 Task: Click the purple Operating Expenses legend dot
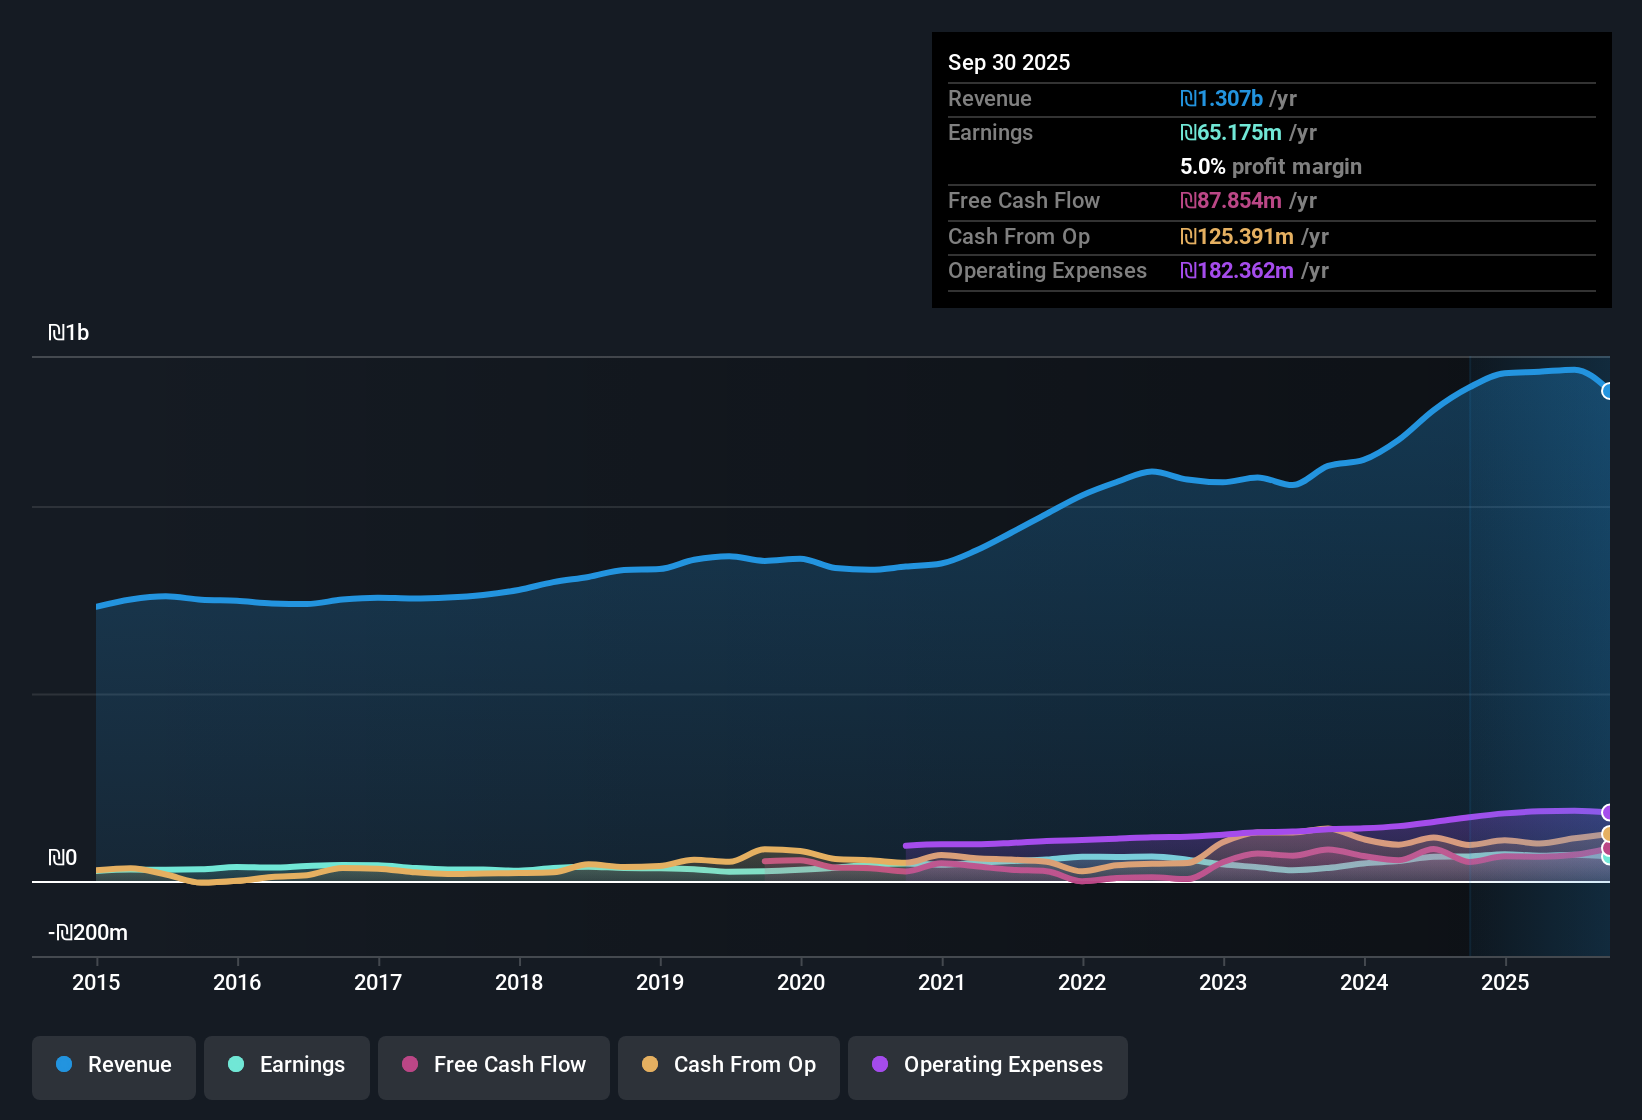coord(880,1065)
